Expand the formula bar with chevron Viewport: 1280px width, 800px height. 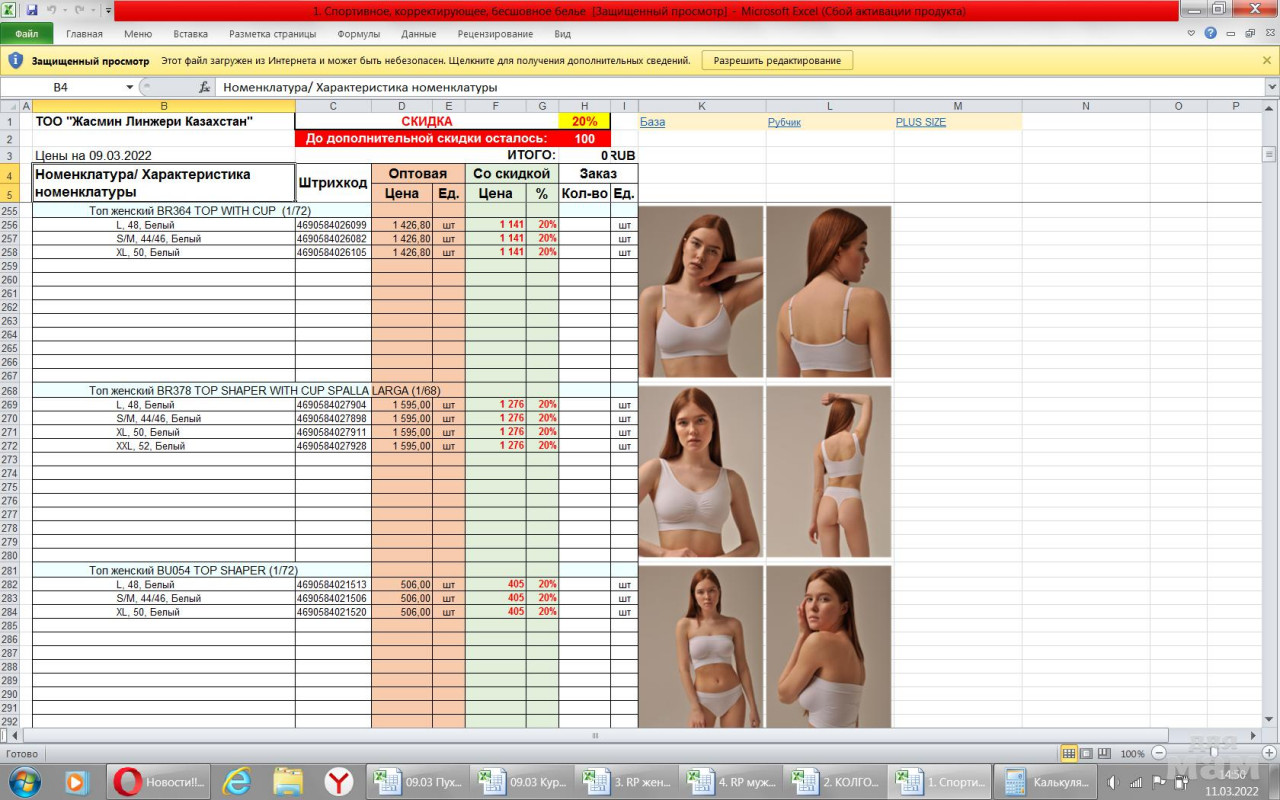tap(1271, 87)
